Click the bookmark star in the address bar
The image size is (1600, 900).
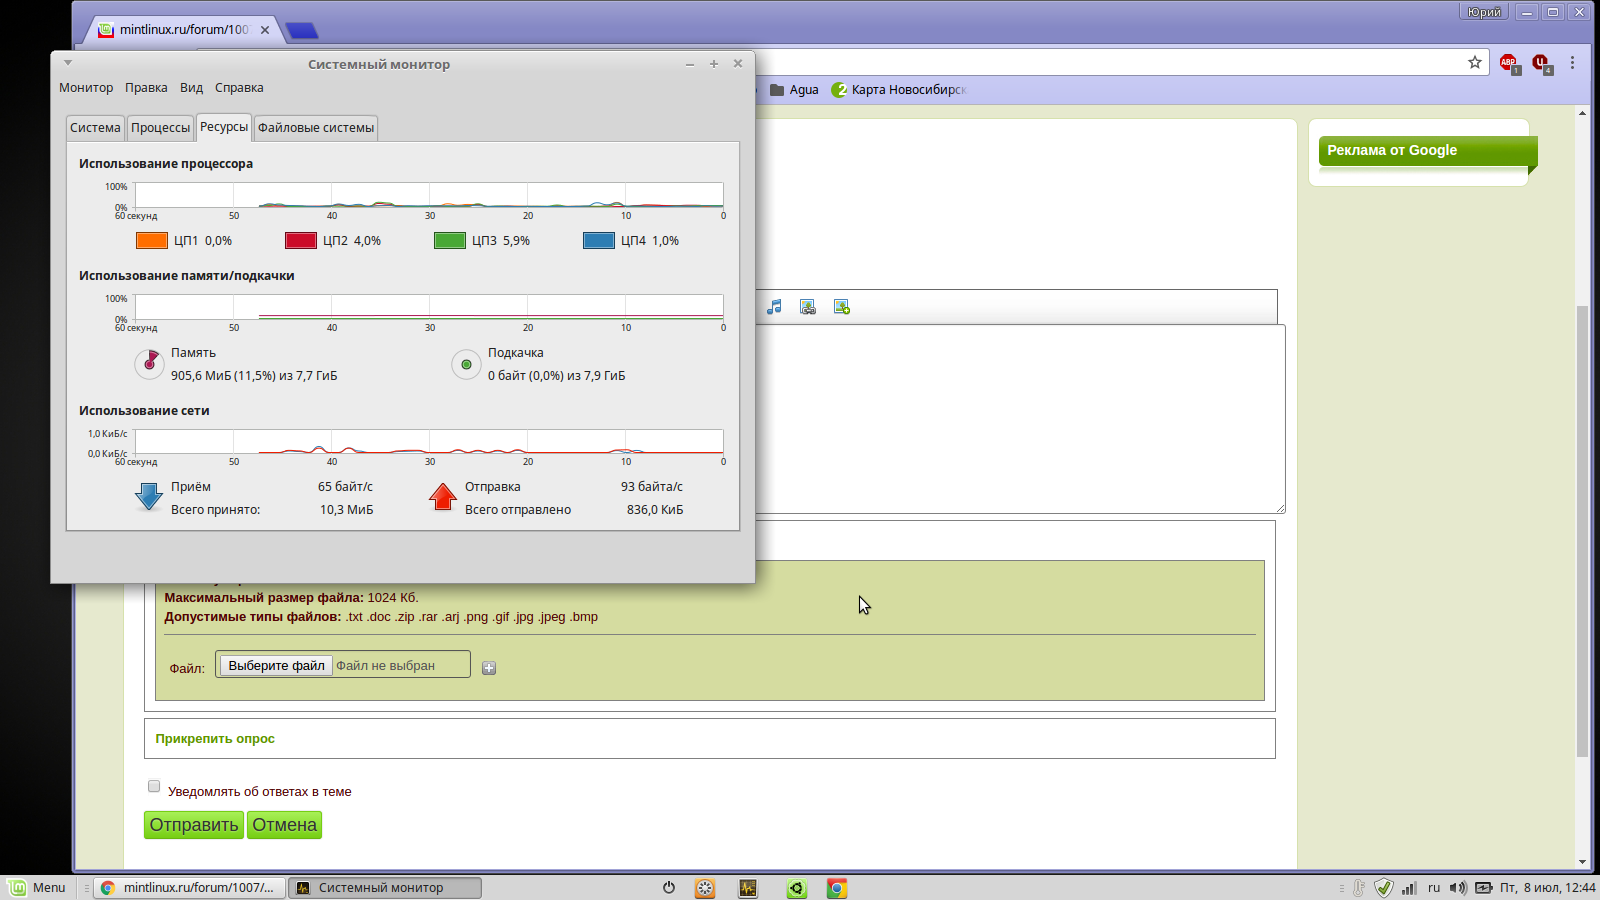coord(1474,62)
